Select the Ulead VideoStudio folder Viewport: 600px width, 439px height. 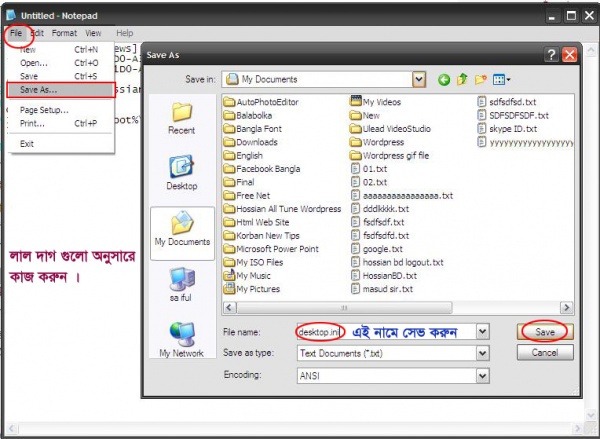[x=390, y=129]
